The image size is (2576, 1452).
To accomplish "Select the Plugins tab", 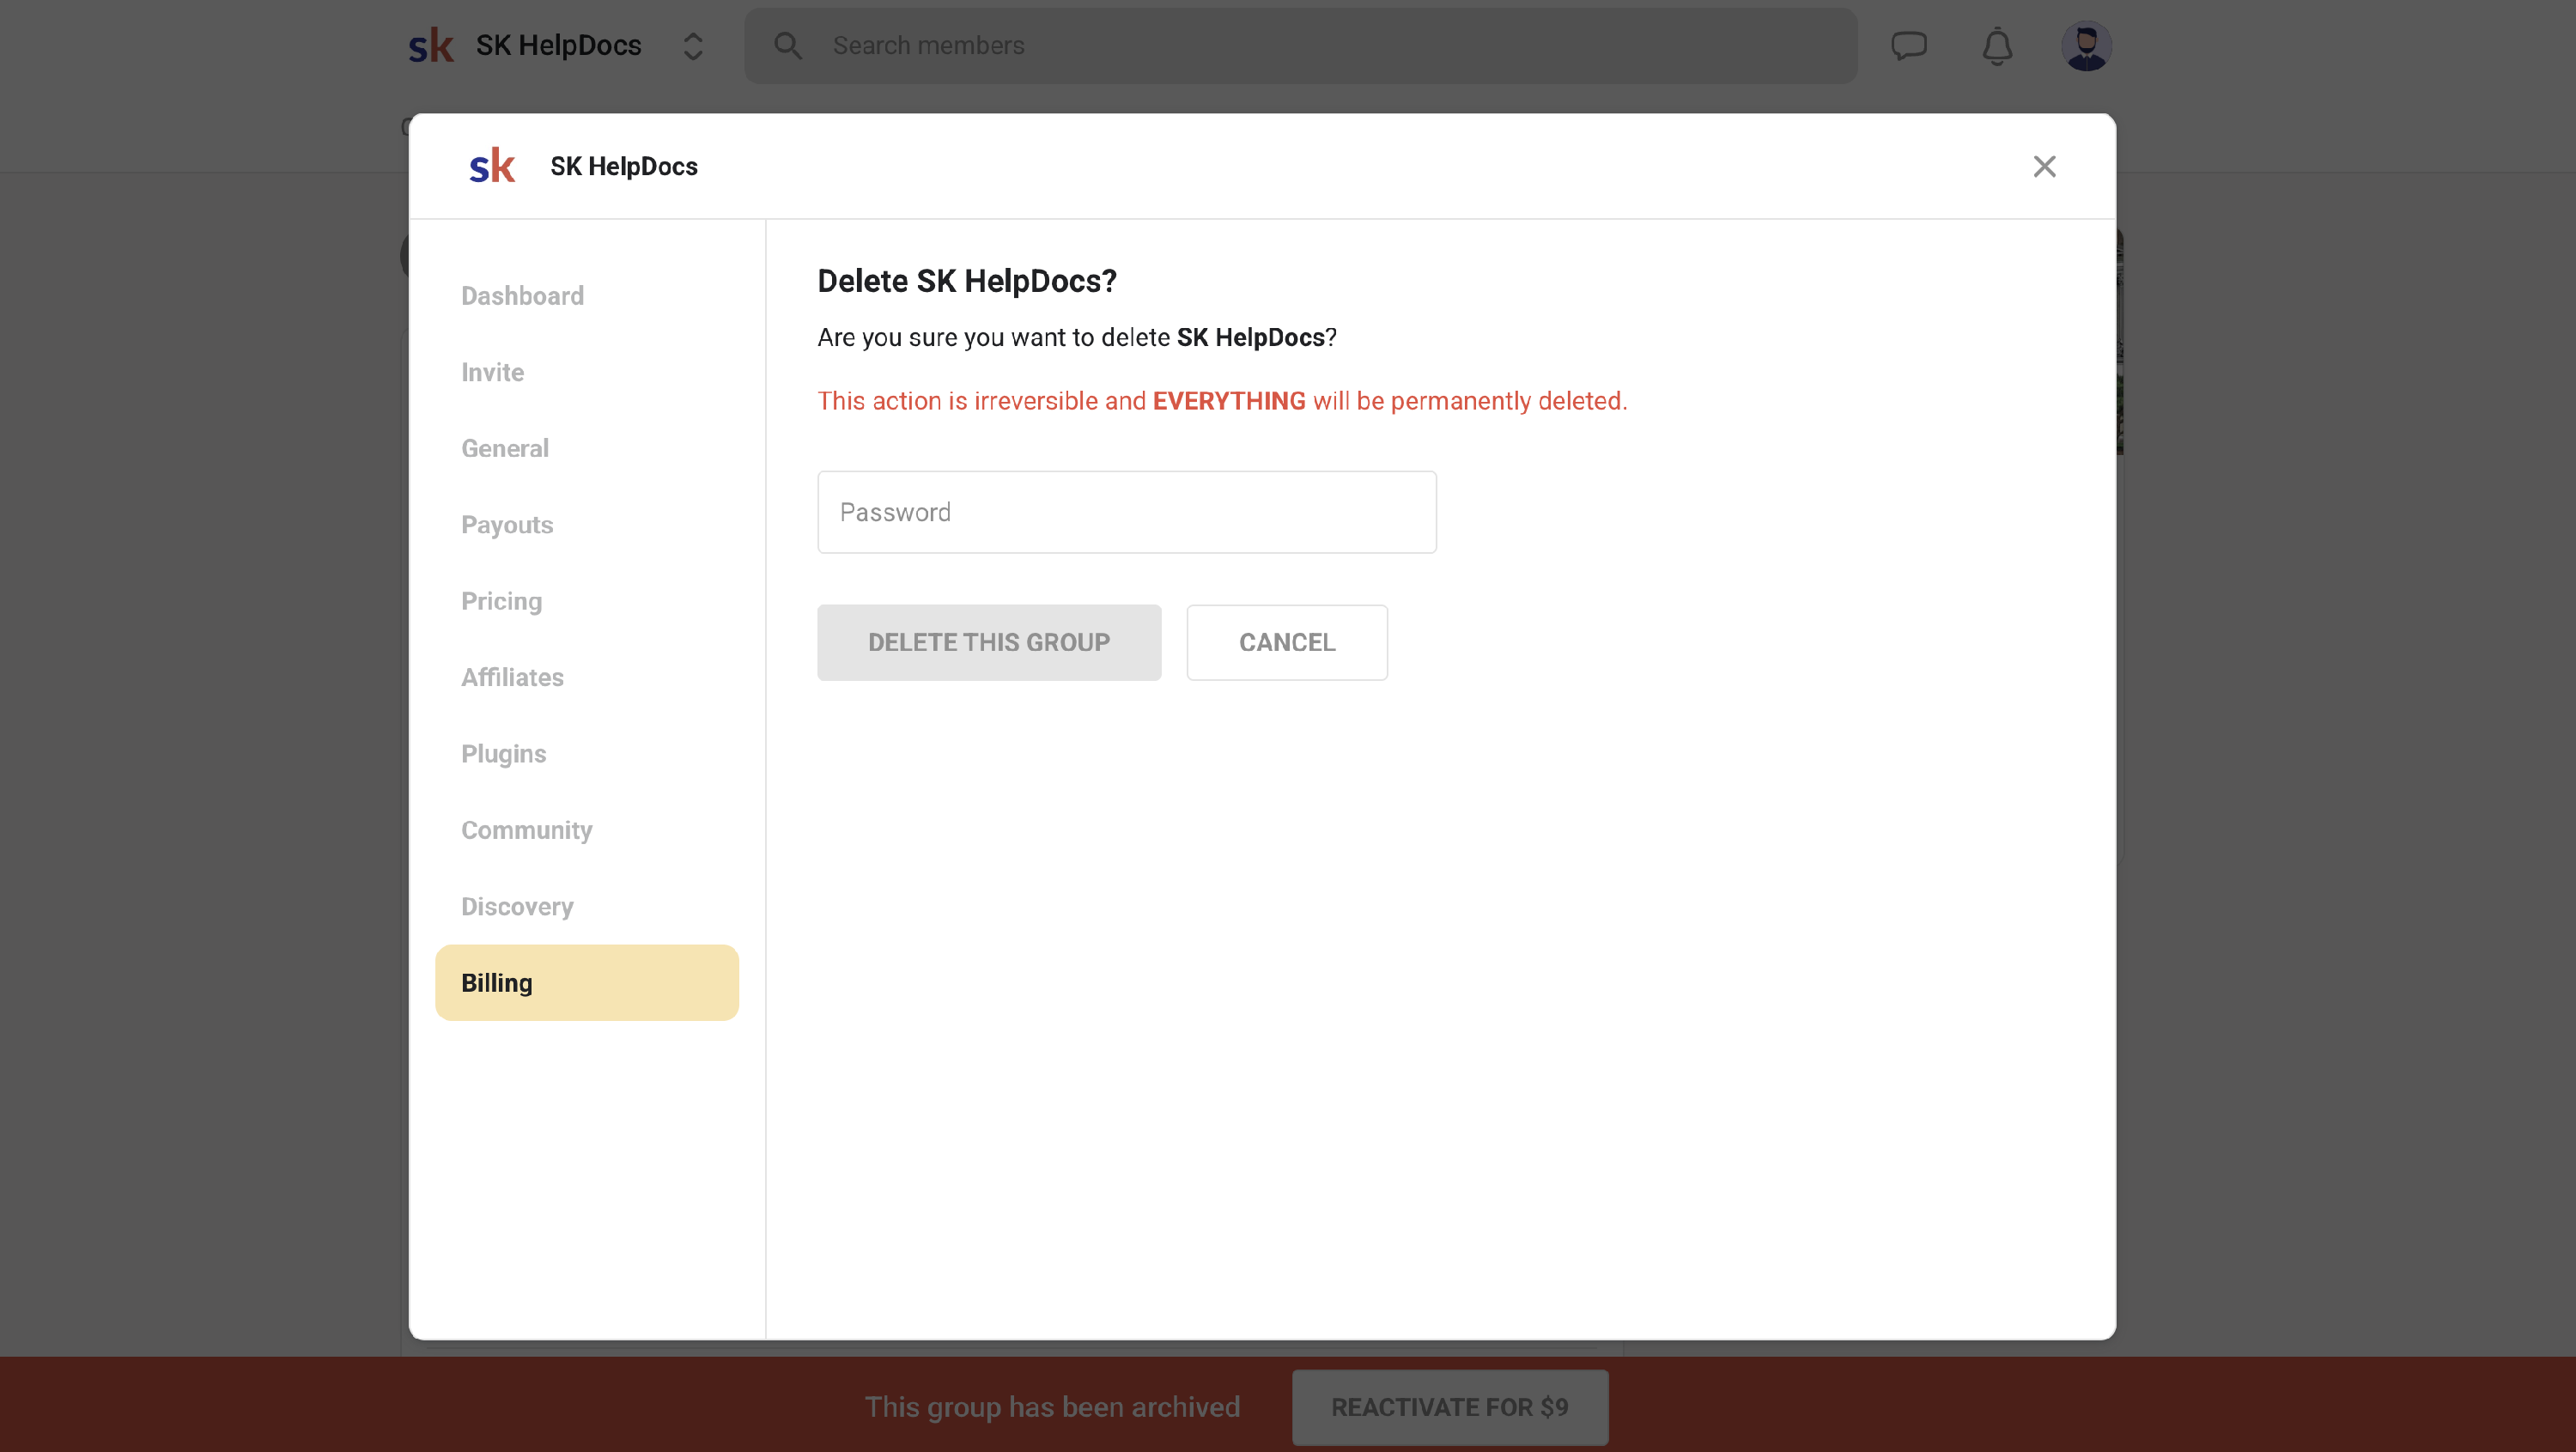I will pyautogui.click(x=503, y=754).
